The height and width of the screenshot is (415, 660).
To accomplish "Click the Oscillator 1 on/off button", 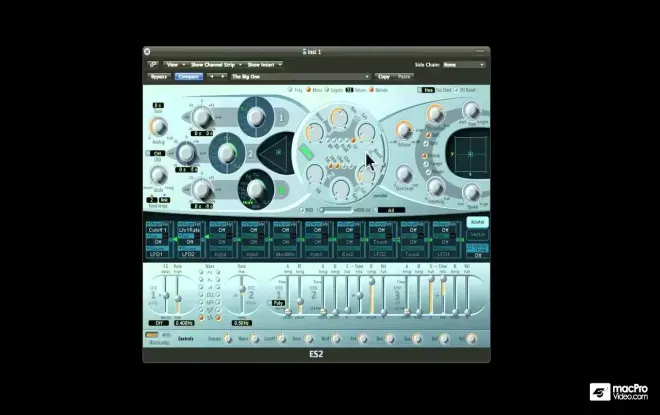I will click(281, 117).
